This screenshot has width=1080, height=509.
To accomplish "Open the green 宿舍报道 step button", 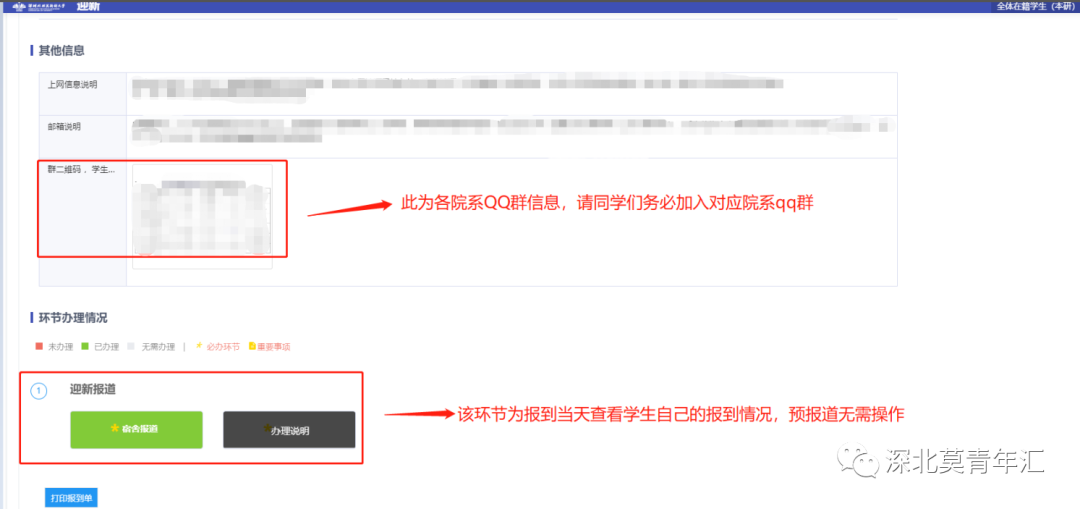I will 136,430.
